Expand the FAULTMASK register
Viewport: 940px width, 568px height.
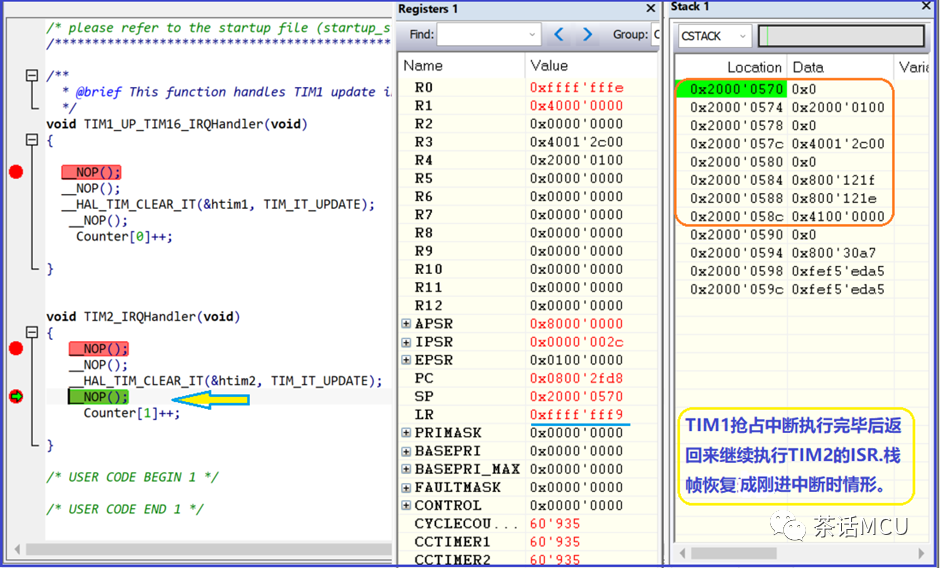point(406,487)
